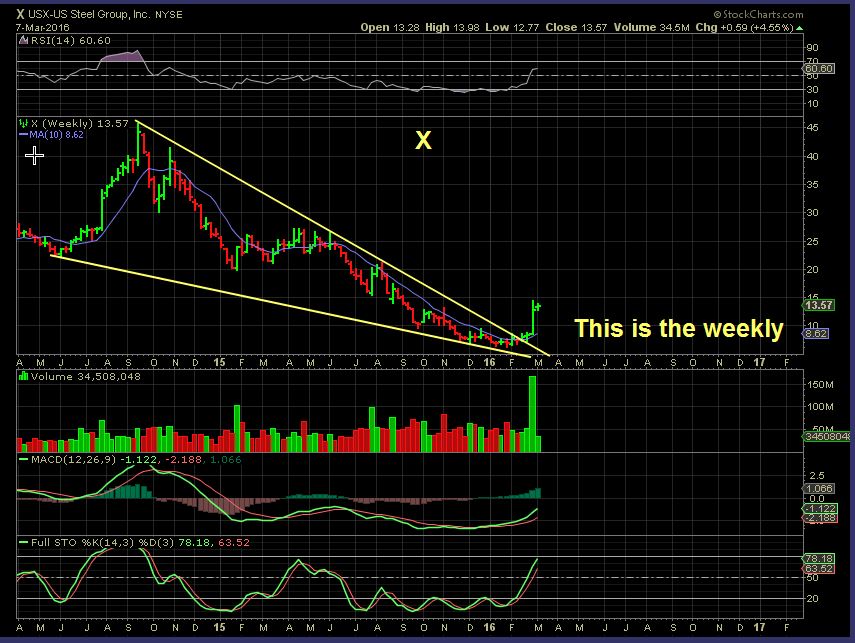
Task: Click the green line marker before Full STO label
Action: 23,543
